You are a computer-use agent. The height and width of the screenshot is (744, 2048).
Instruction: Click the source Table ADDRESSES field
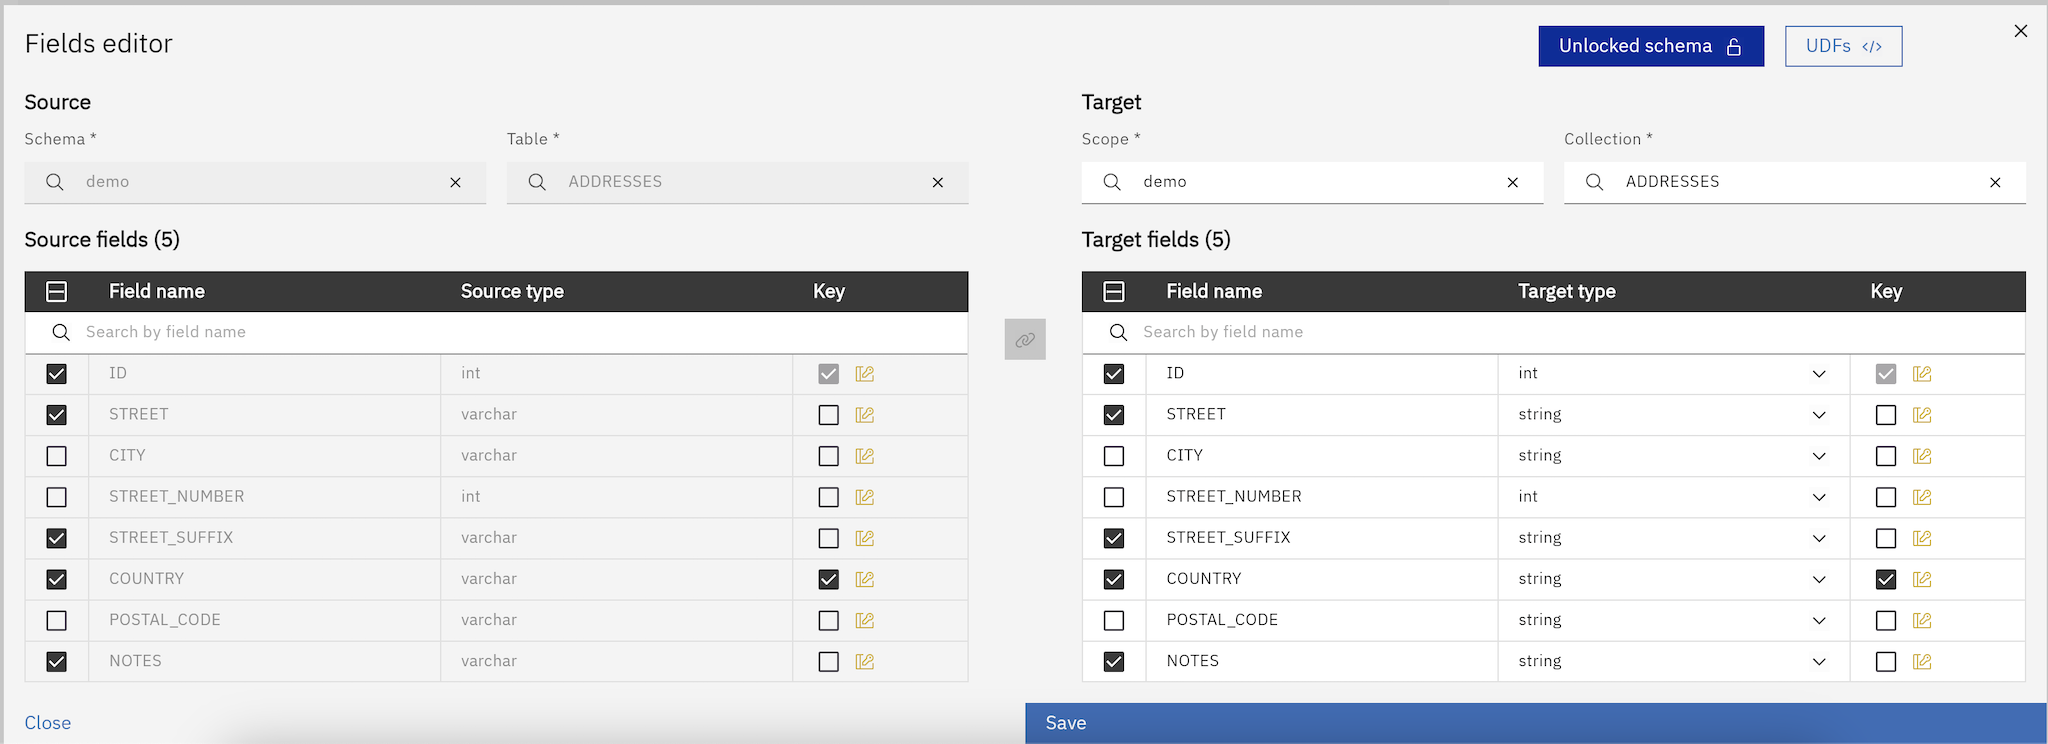click(737, 182)
